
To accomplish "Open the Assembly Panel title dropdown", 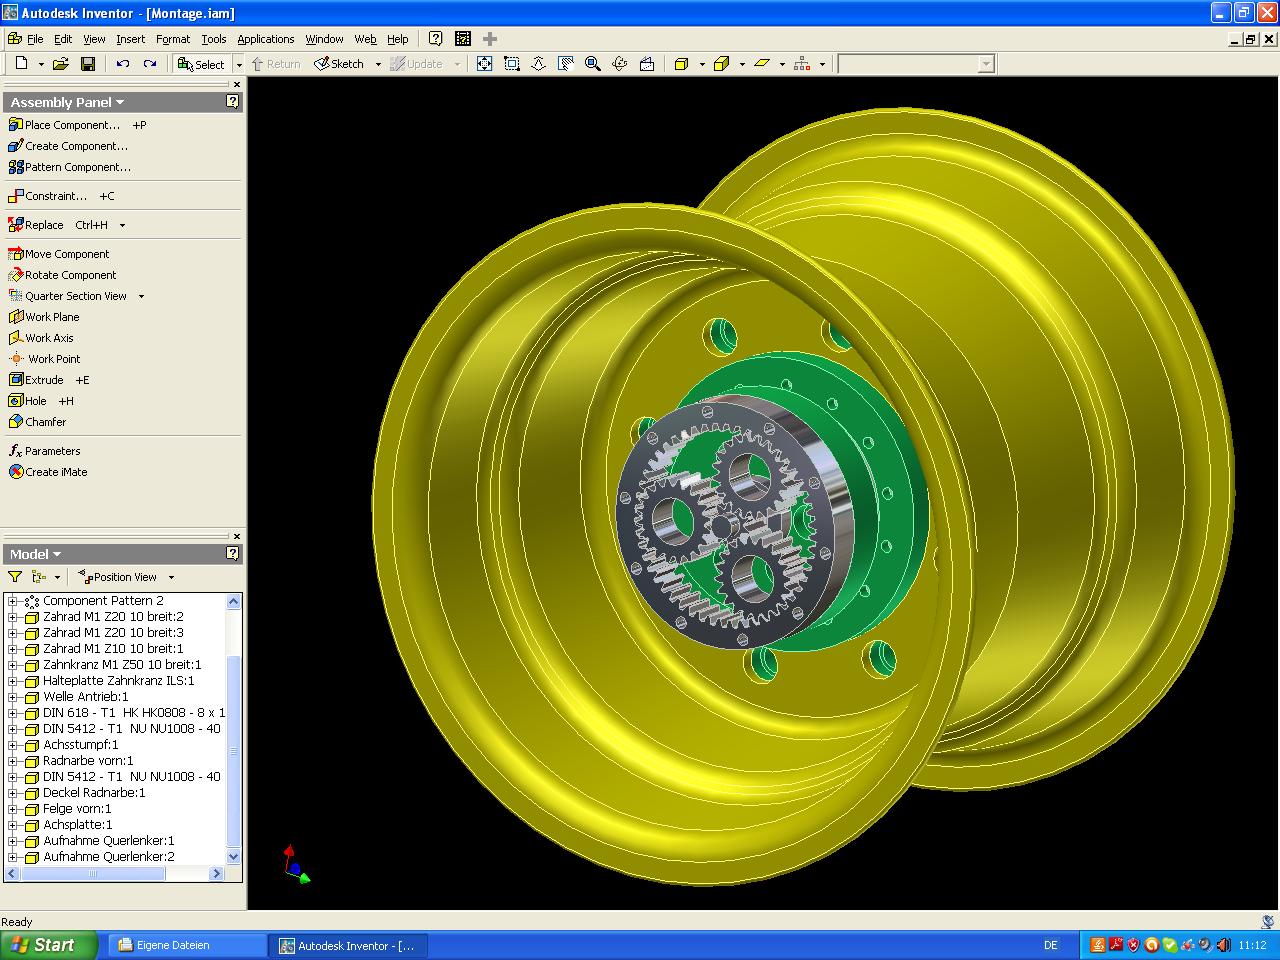I will pos(120,102).
